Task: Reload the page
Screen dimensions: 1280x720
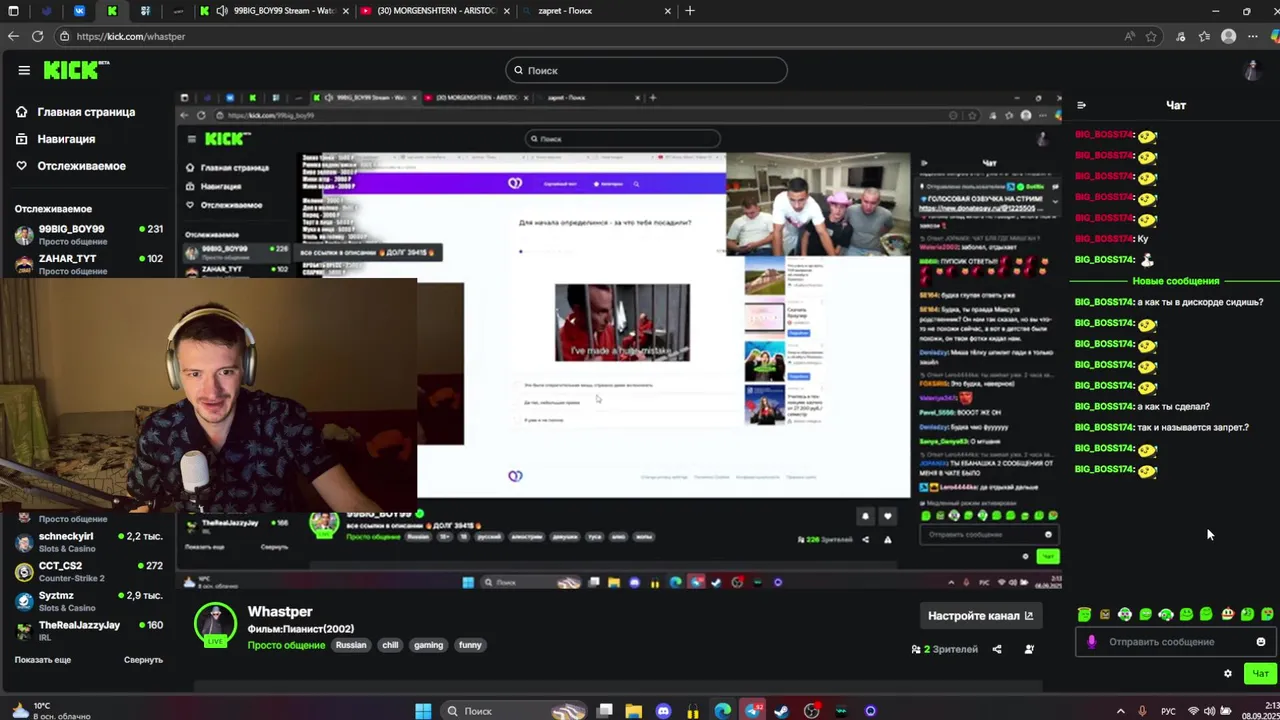Action: tap(37, 36)
